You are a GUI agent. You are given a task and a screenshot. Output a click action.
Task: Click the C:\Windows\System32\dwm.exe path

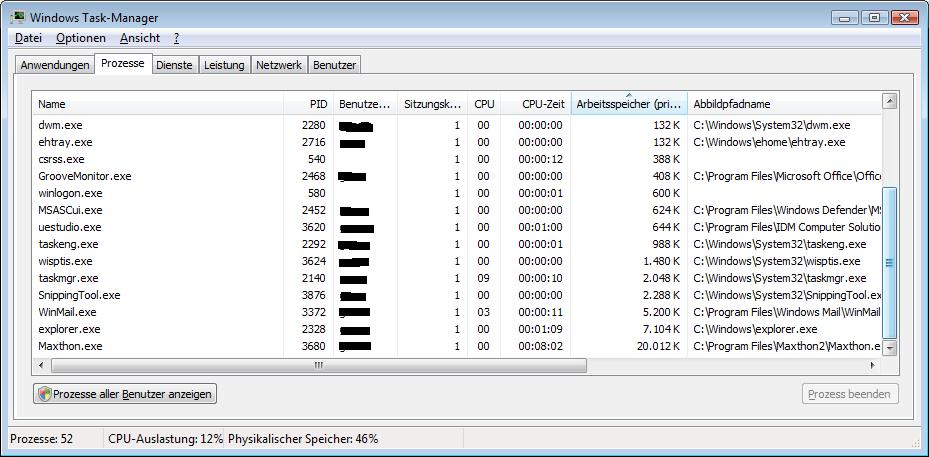point(771,125)
